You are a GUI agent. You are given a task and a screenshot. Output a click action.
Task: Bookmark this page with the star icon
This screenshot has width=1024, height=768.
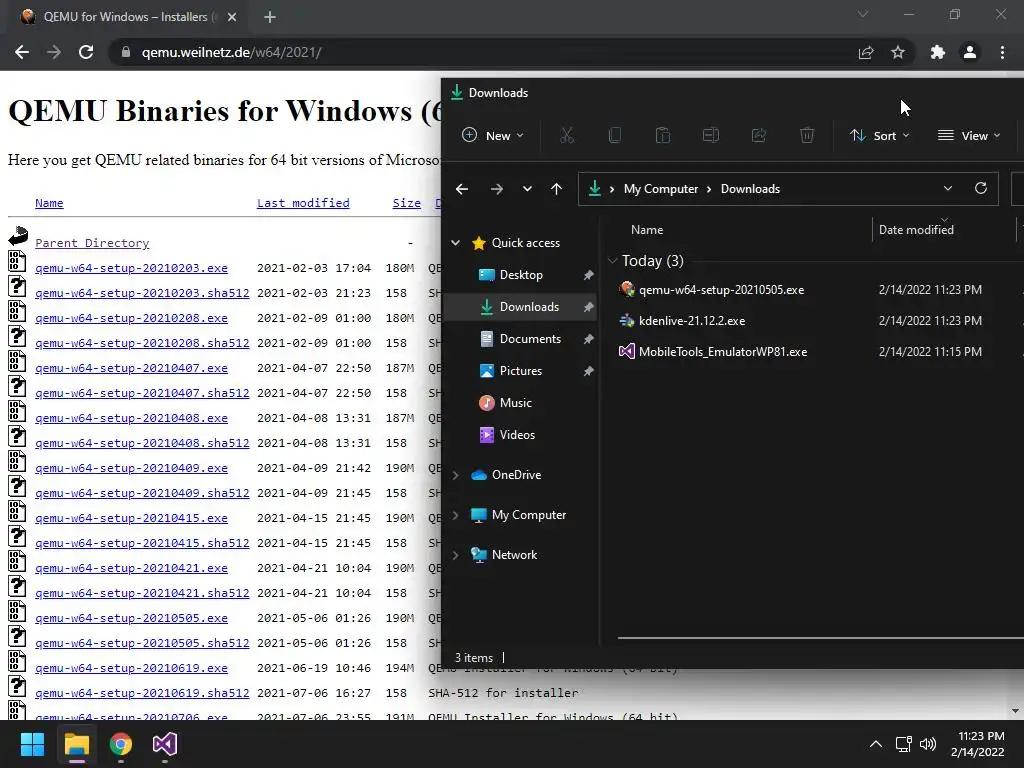[x=898, y=52]
